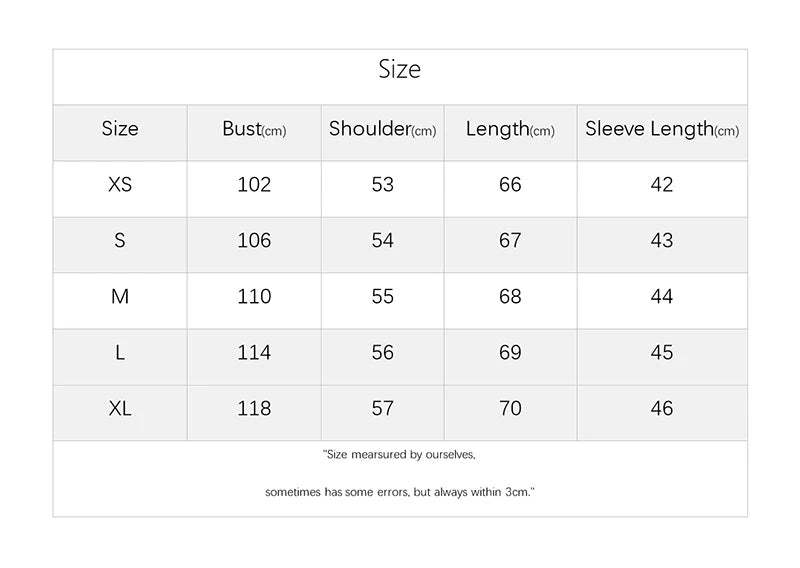Click the "Size" title at the top
The image size is (800, 568).
400,69
